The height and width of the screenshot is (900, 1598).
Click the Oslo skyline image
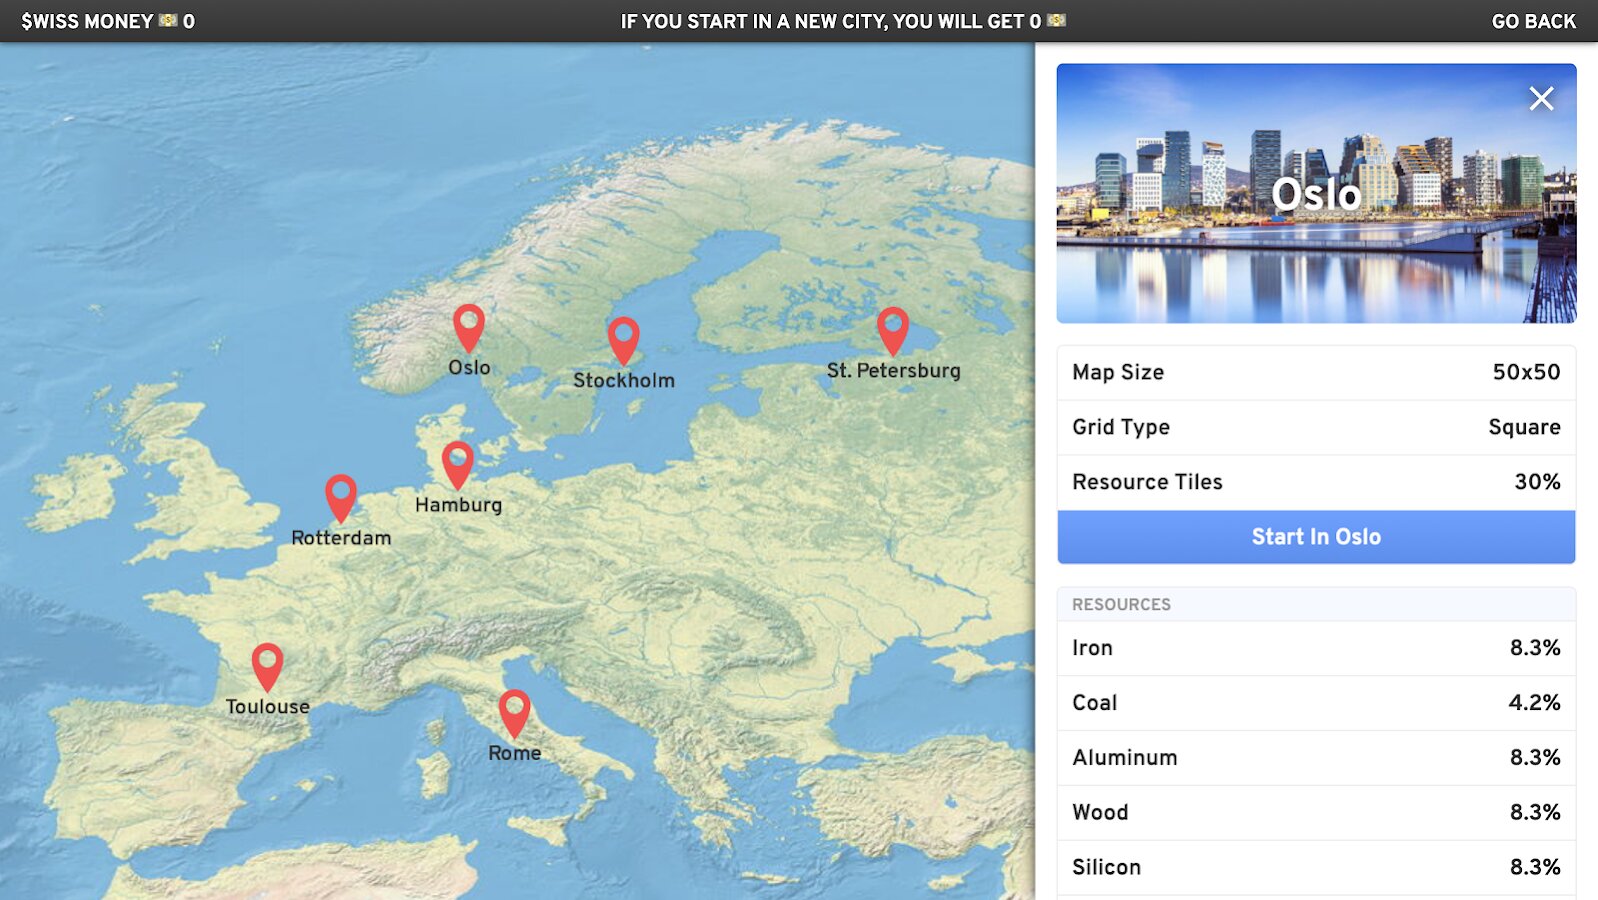point(1316,193)
